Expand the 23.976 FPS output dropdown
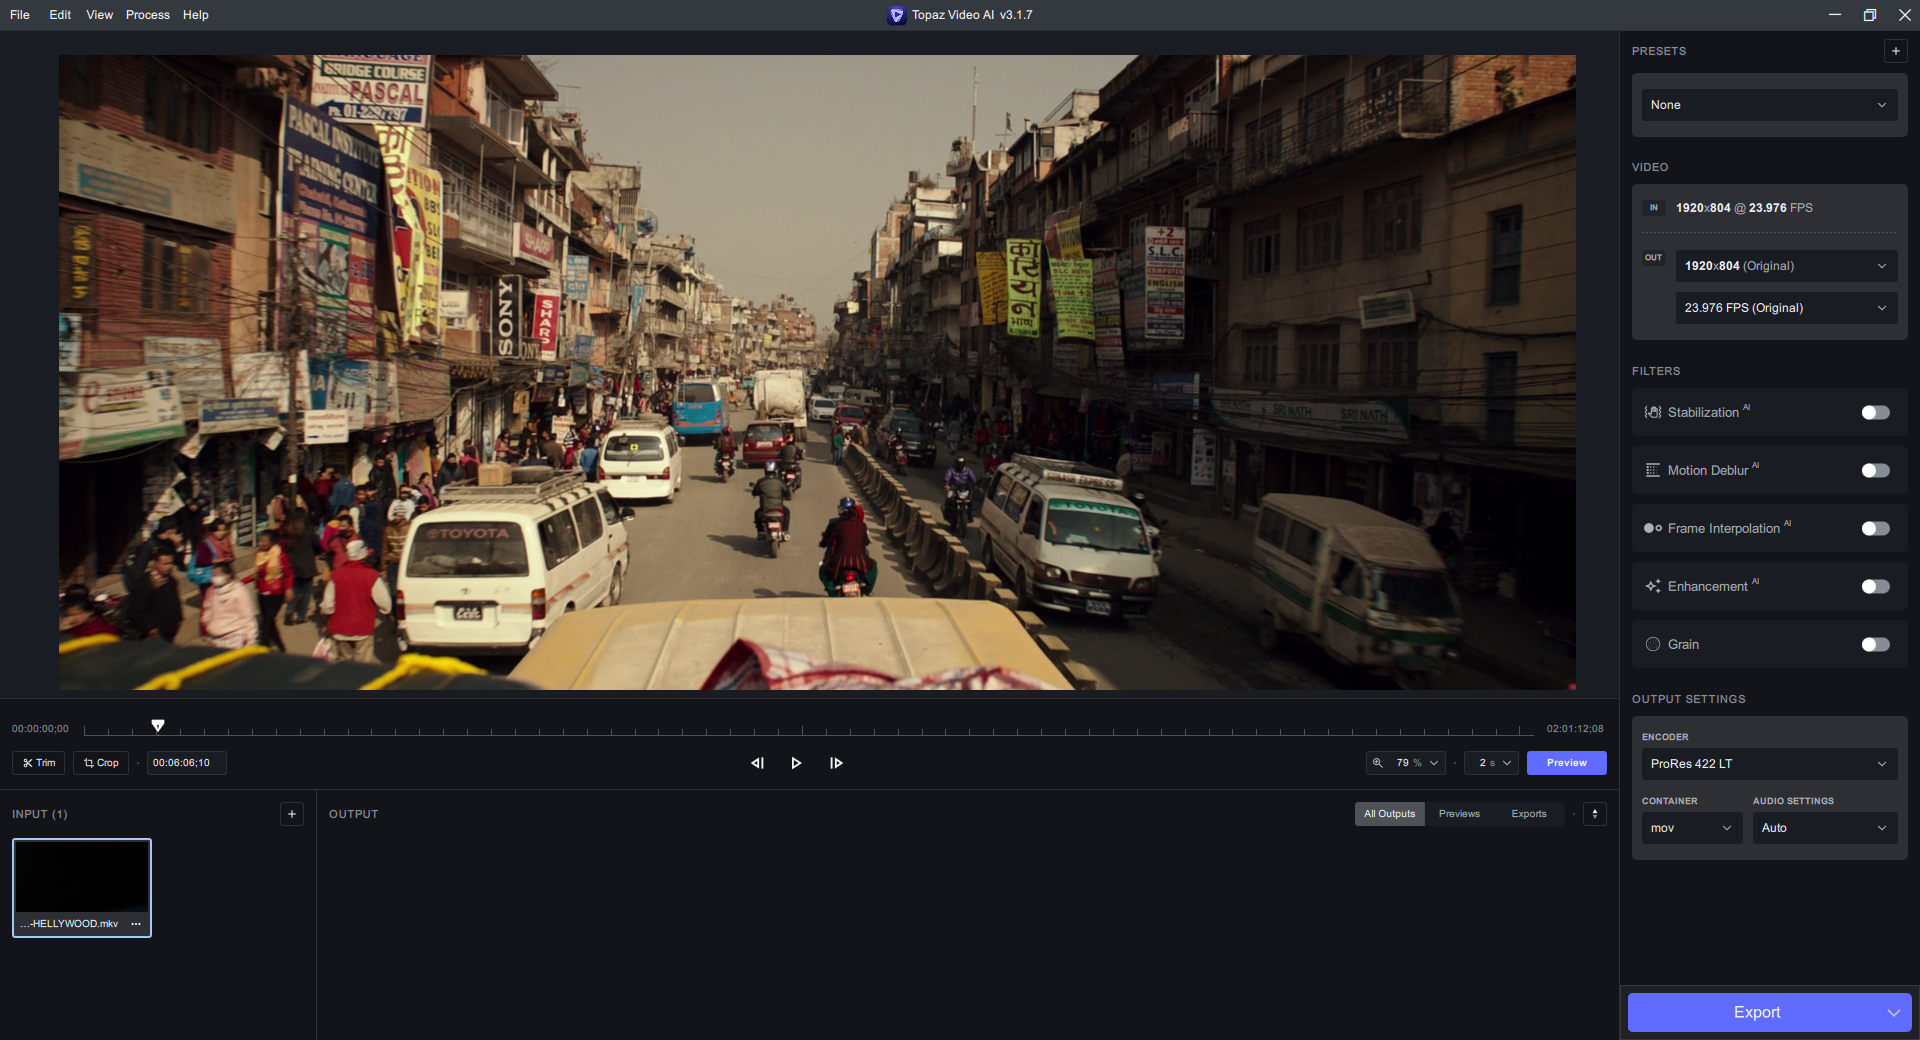 (x=1786, y=308)
